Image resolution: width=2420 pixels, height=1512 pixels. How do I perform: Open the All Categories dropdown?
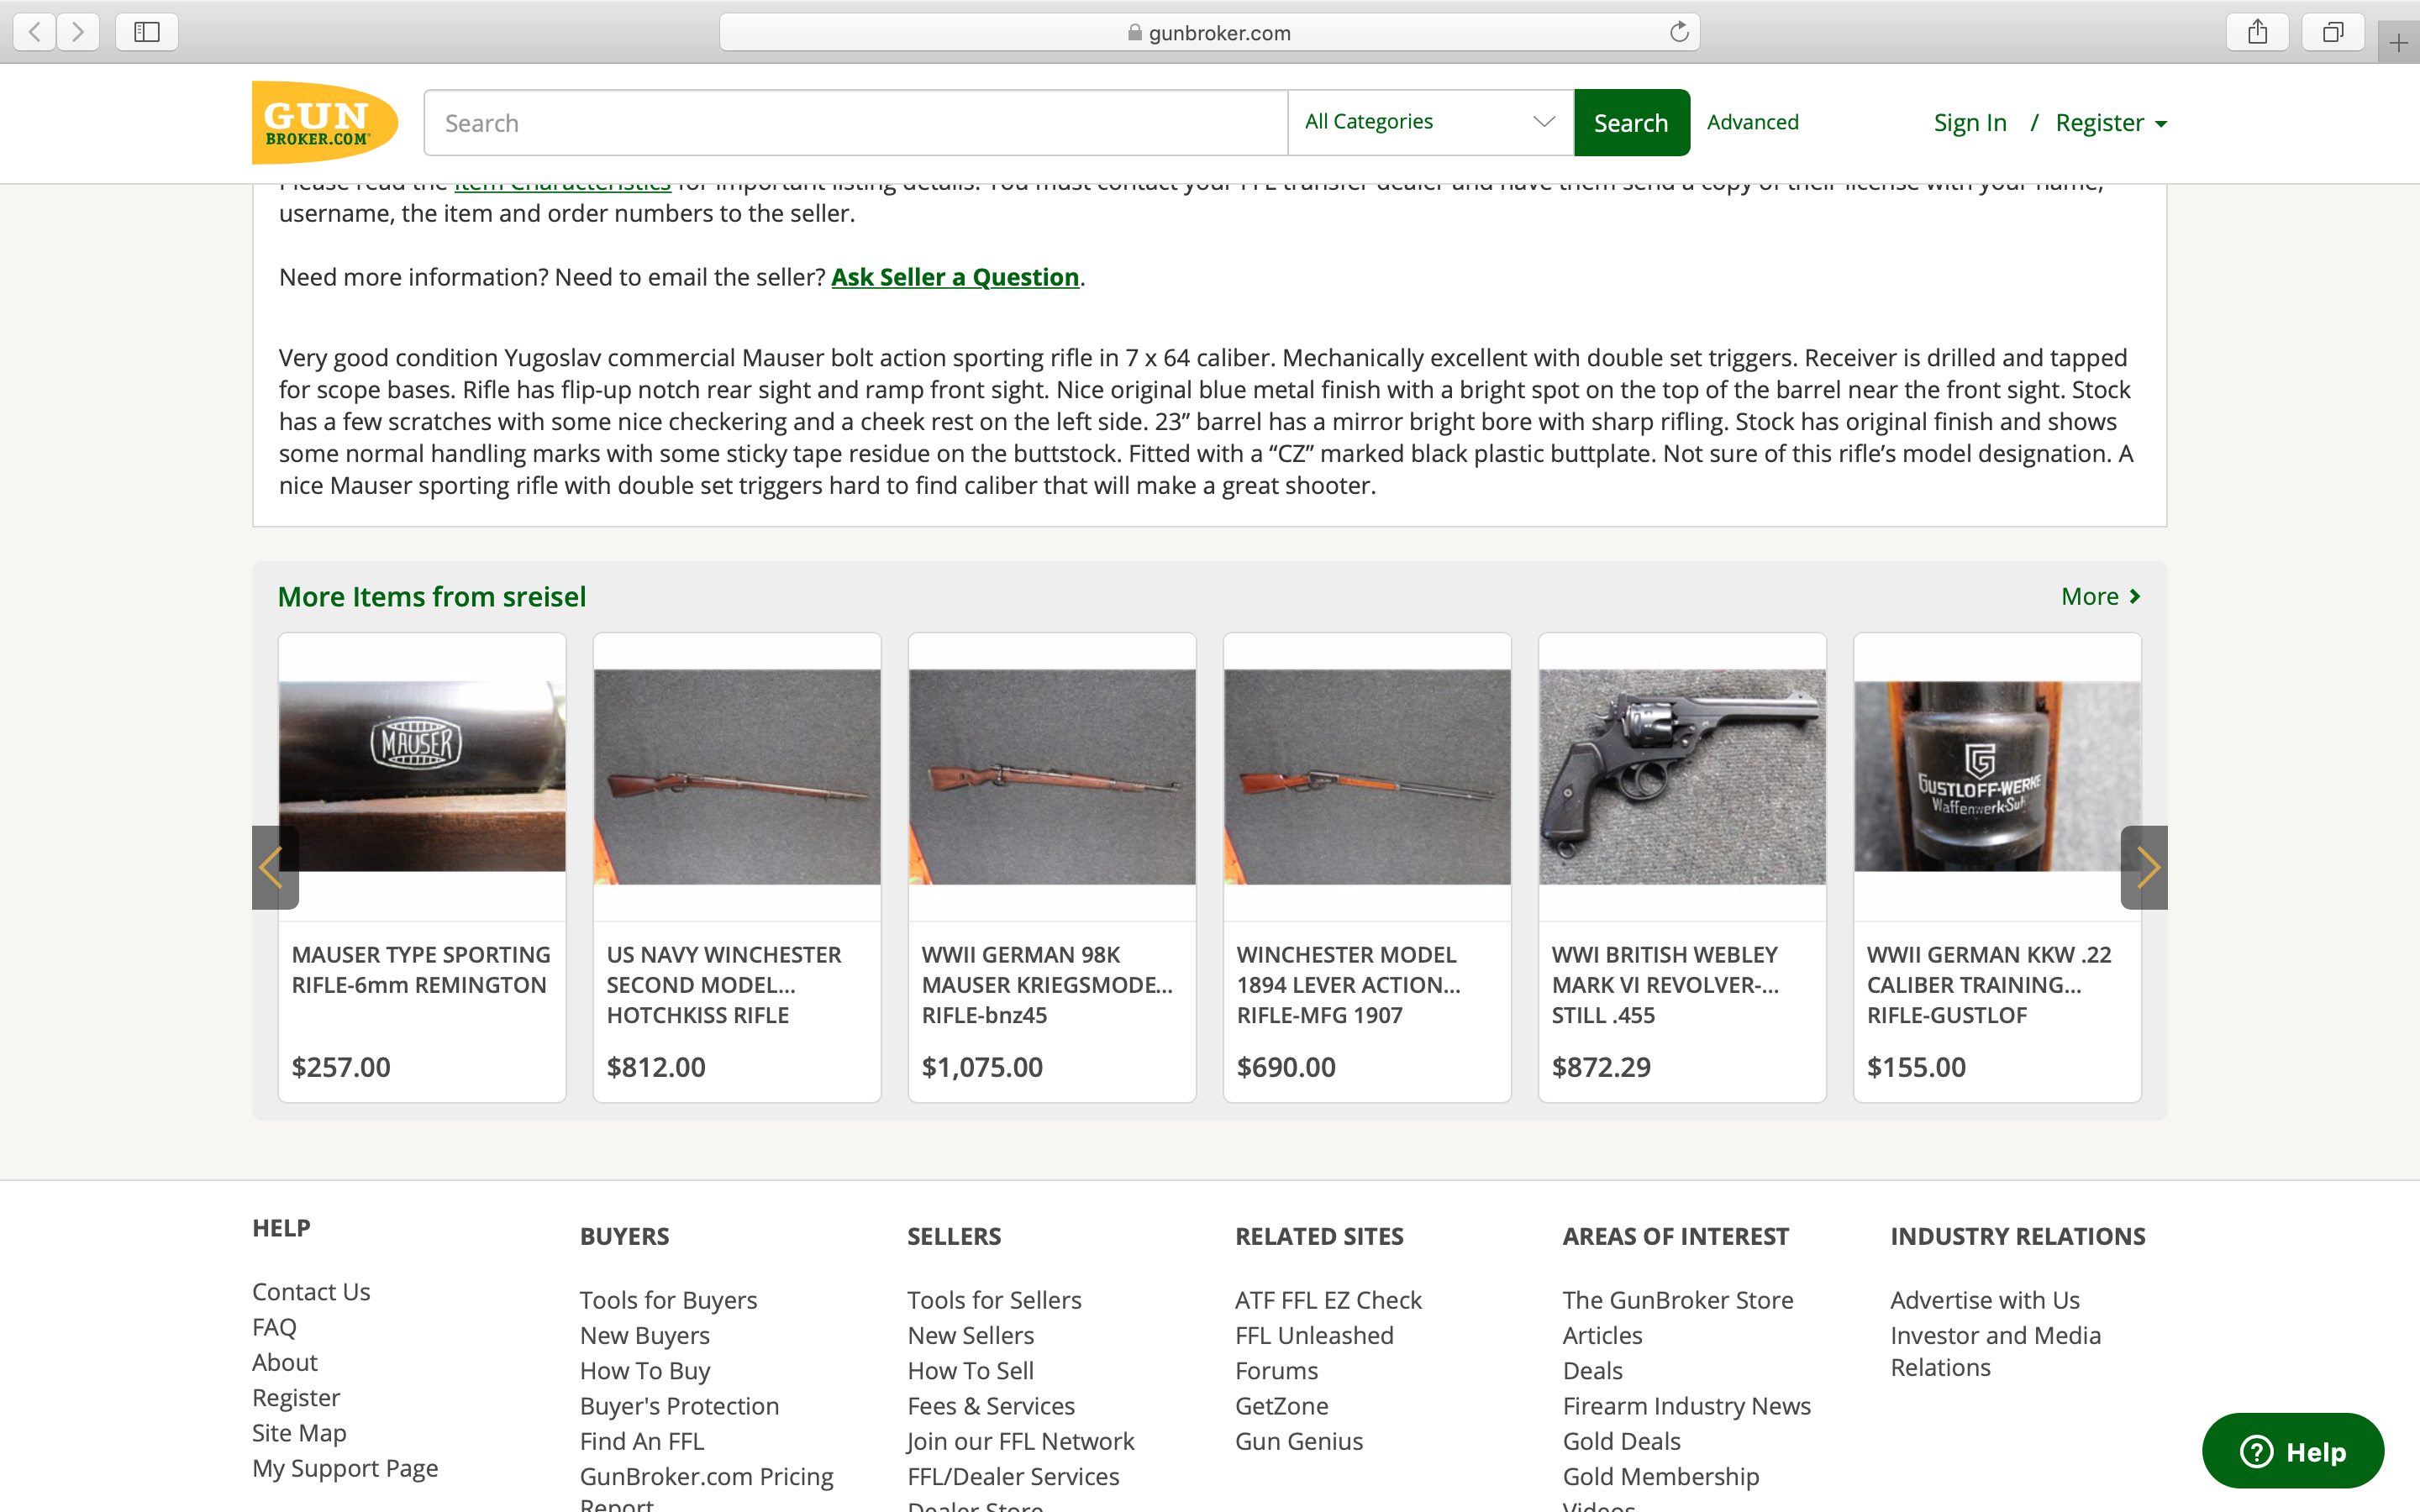tap(1430, 122)
